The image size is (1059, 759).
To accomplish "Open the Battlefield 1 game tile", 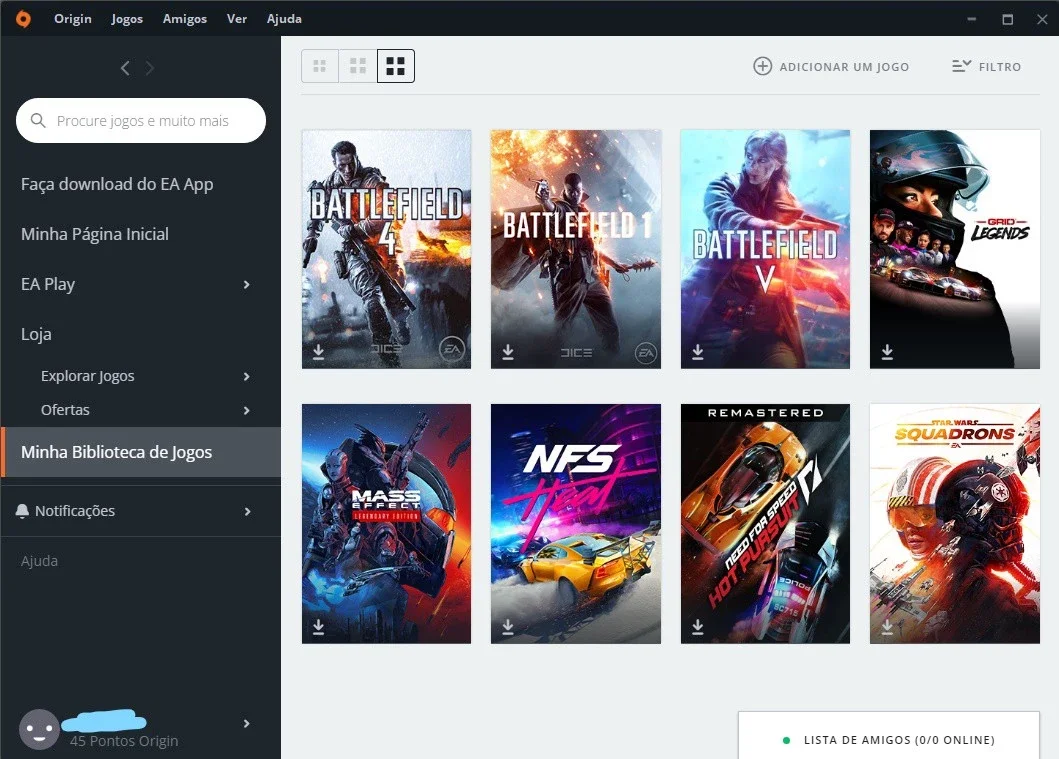I will (576, 249).
